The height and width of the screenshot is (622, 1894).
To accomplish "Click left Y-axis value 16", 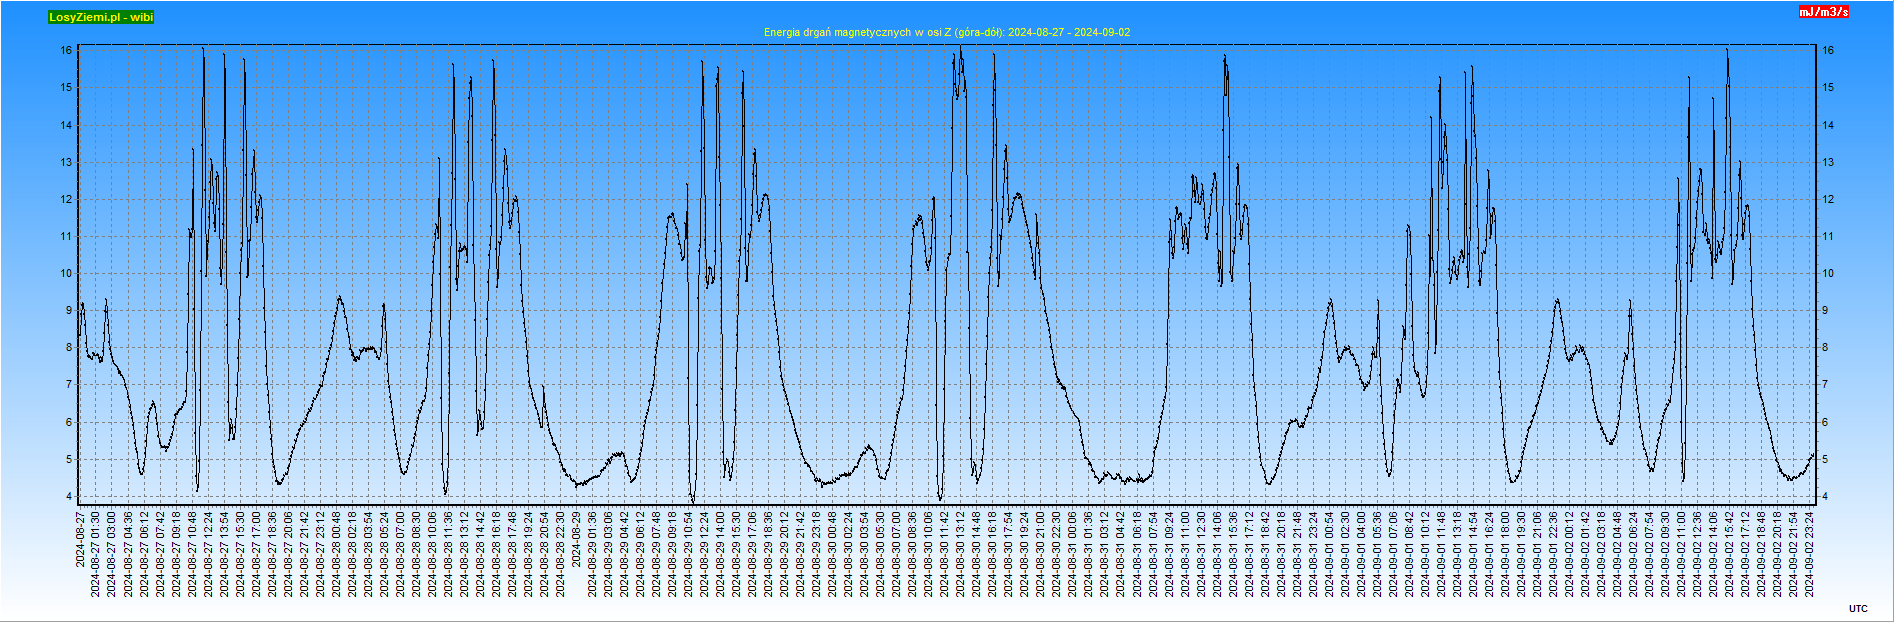I will (66, 50).
